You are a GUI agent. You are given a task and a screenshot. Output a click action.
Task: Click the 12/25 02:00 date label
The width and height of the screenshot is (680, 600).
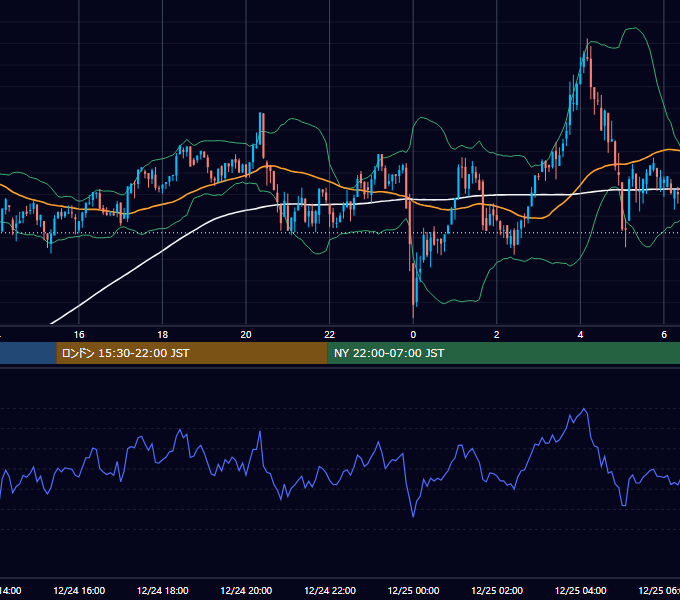[497, 590]
